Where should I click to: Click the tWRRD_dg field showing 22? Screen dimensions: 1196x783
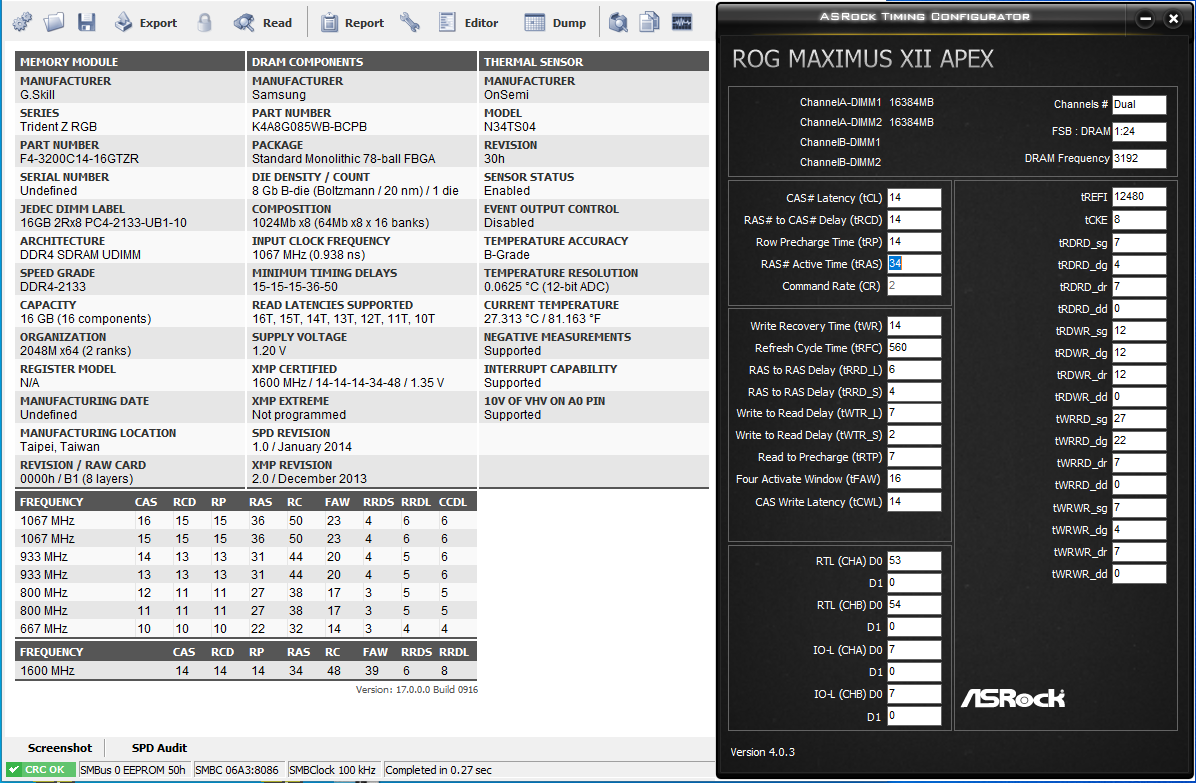(1139, 441)
